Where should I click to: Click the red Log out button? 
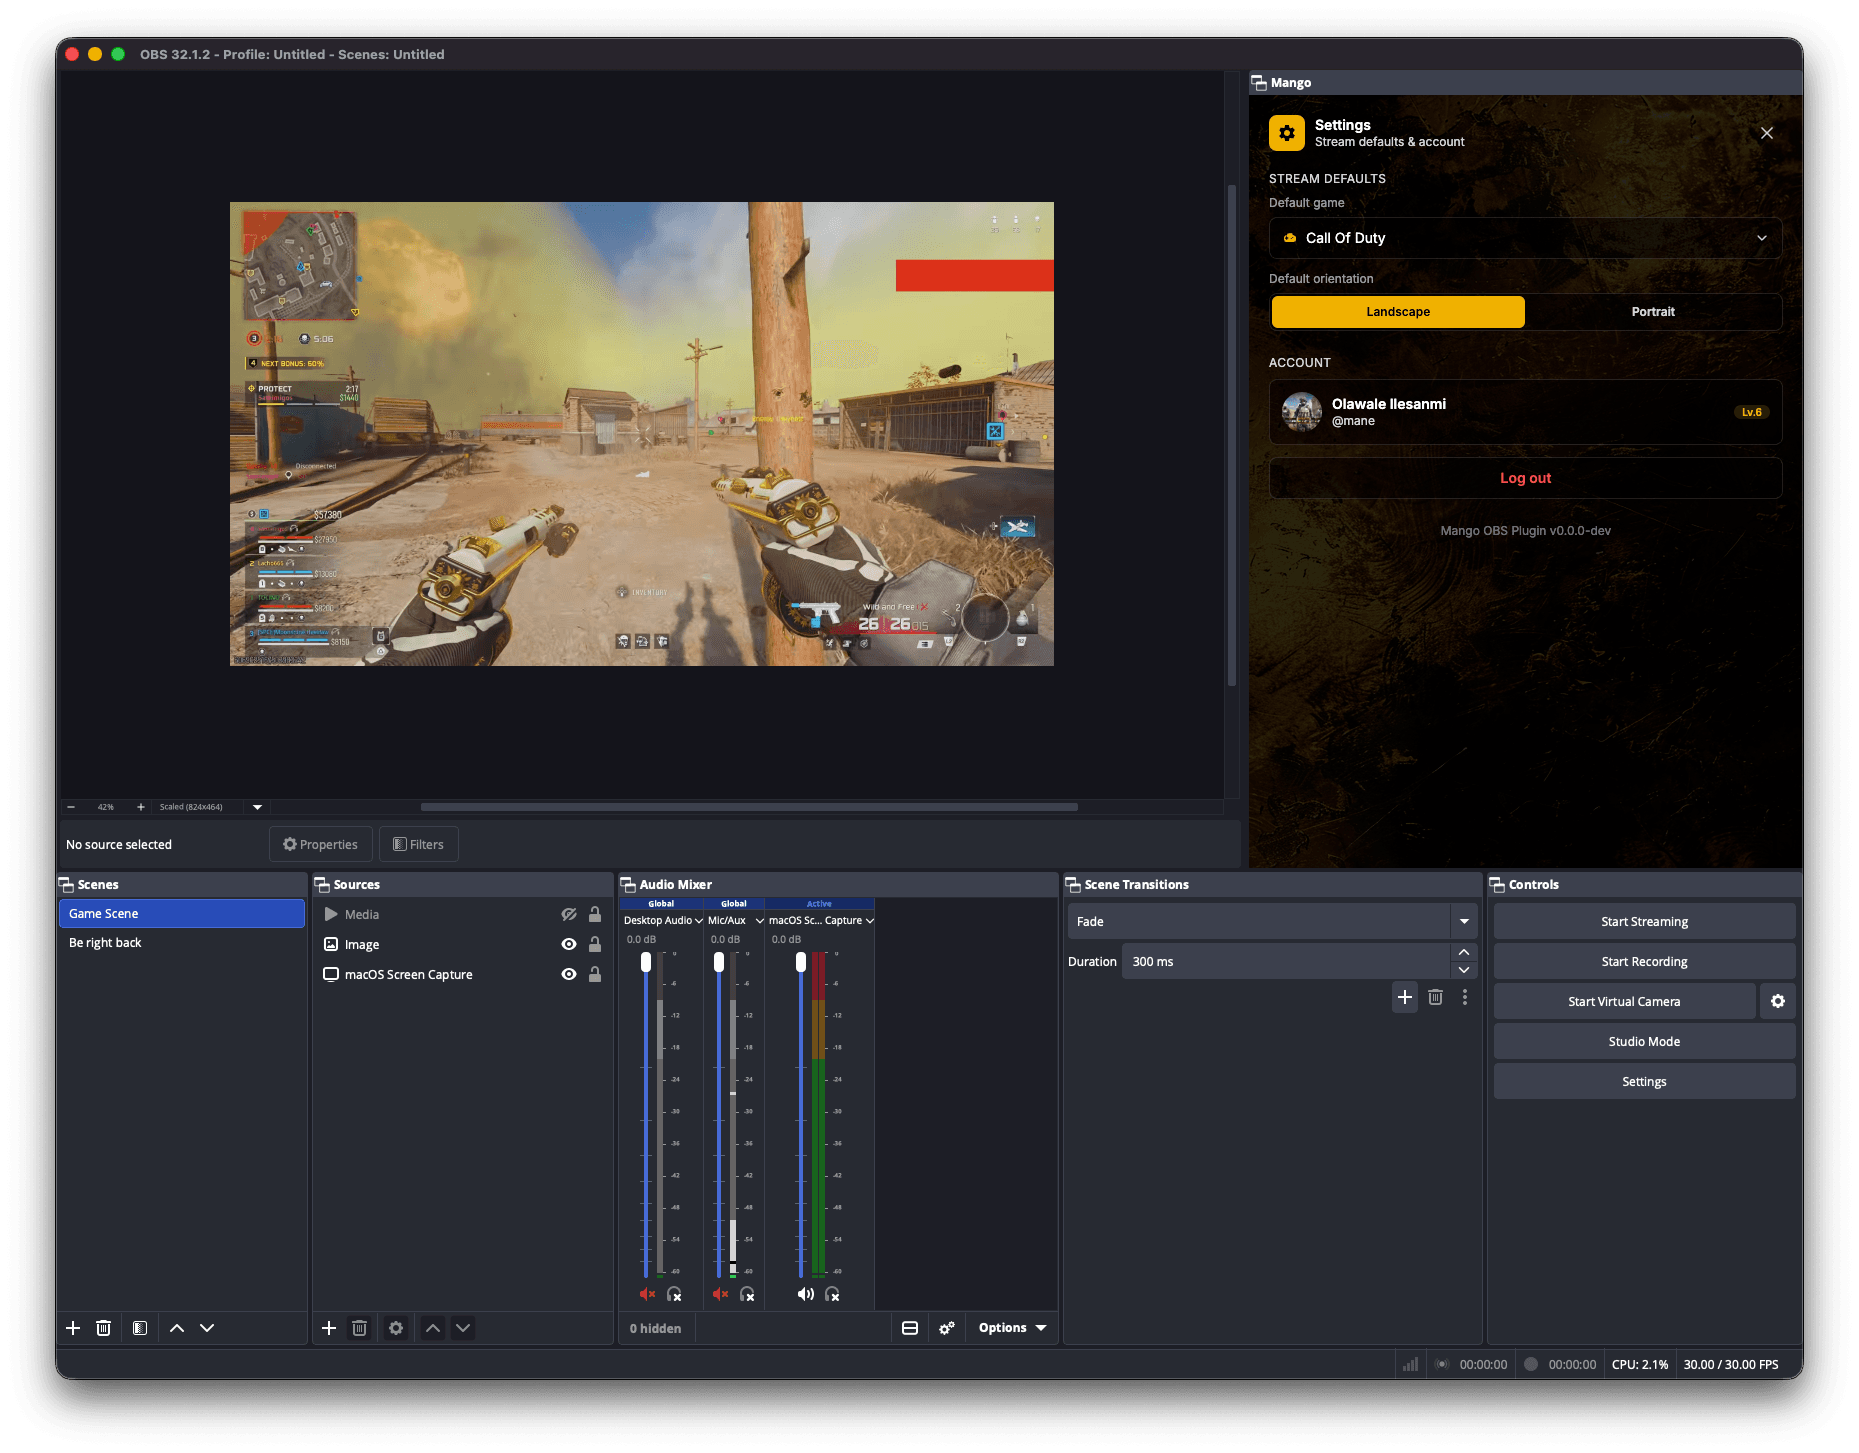pos(1525,478)
